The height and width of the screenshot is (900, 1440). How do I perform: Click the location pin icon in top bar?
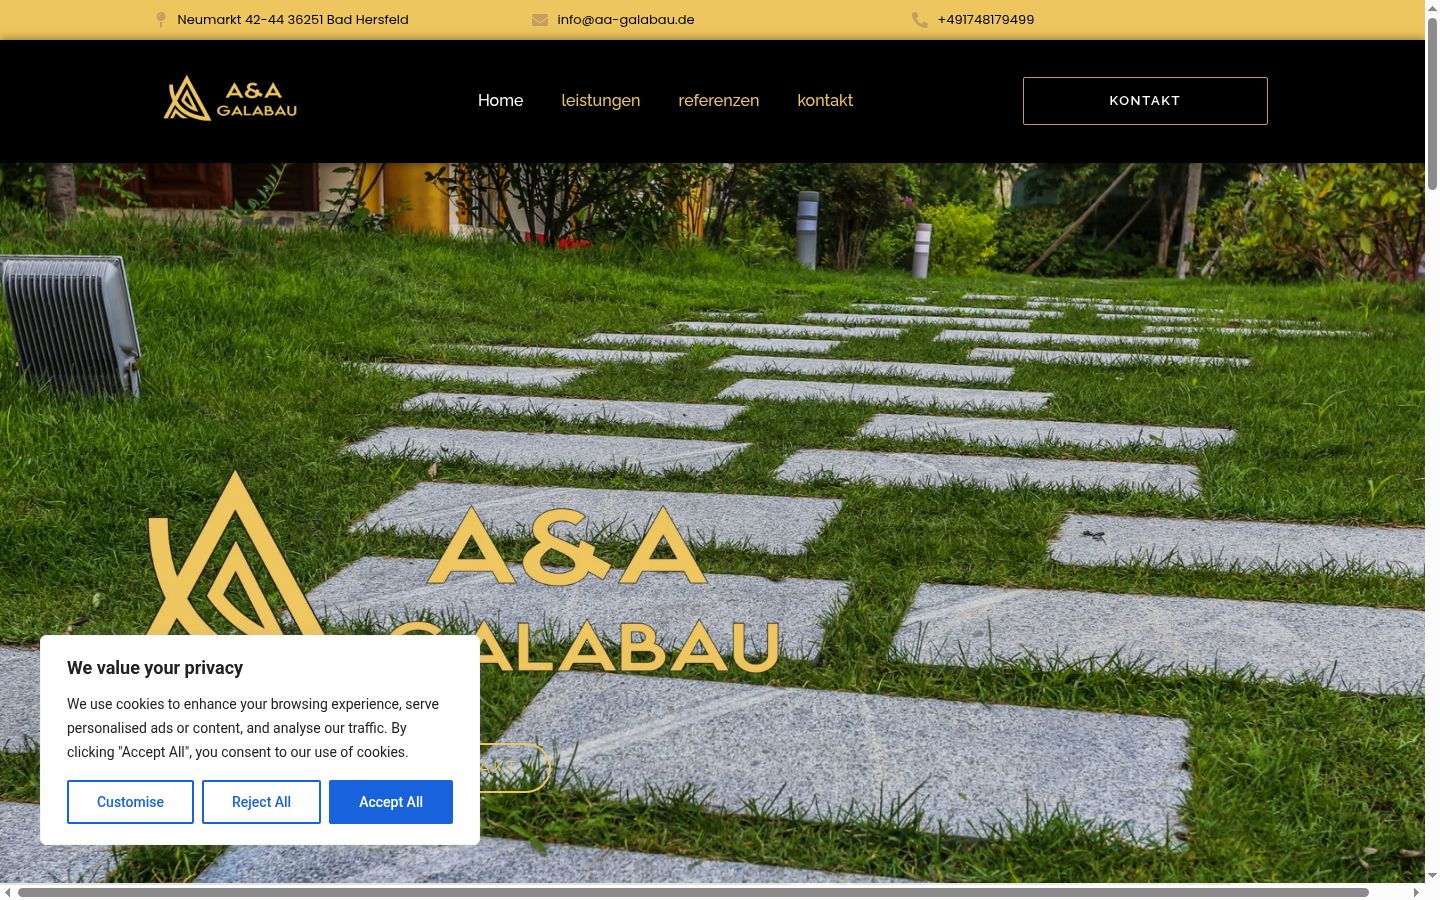(161, 20)
